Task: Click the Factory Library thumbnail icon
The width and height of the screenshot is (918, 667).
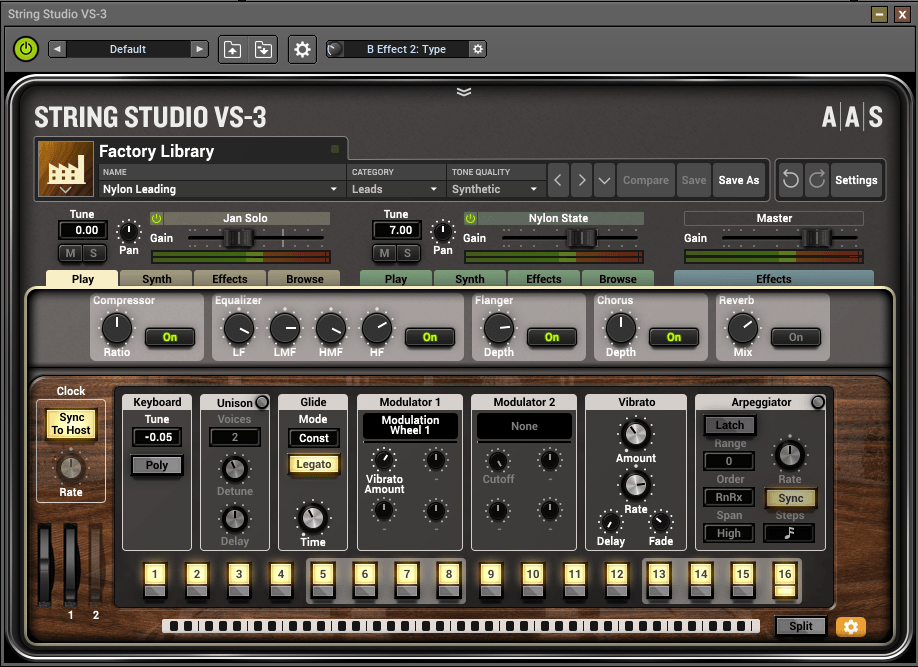Action: click(x=66, y=168)
